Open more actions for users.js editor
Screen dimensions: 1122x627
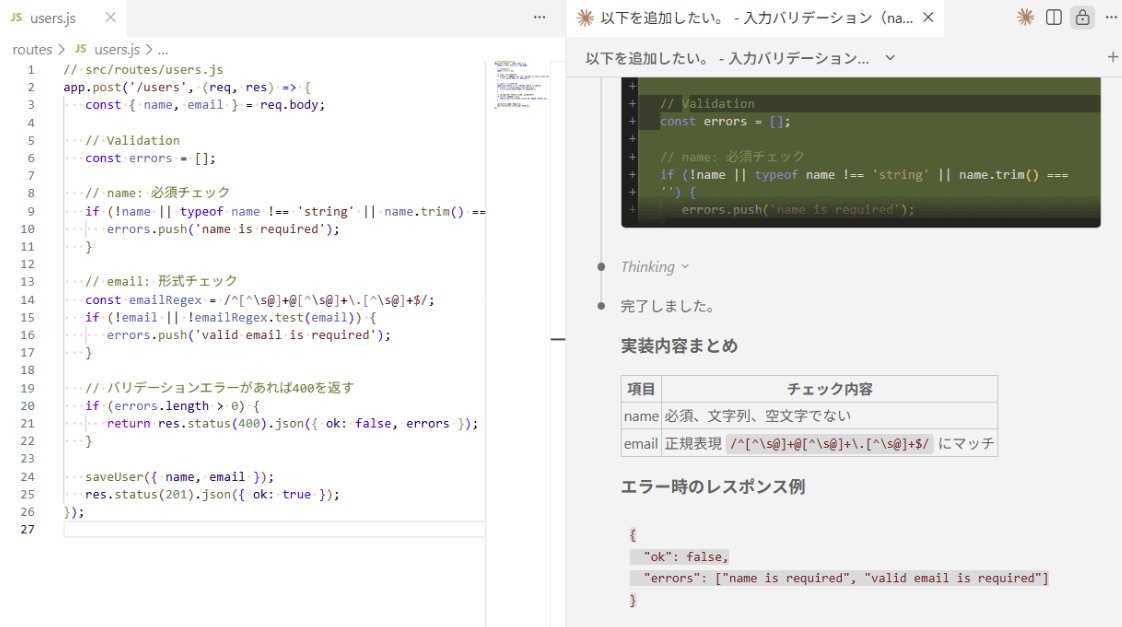(540, 17)
